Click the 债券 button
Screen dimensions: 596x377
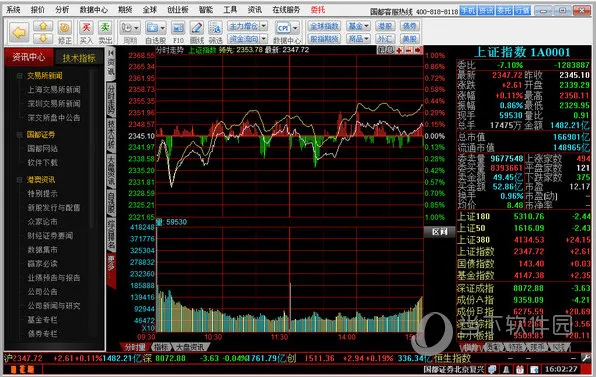pyautogui.click(x=409, y=26)
